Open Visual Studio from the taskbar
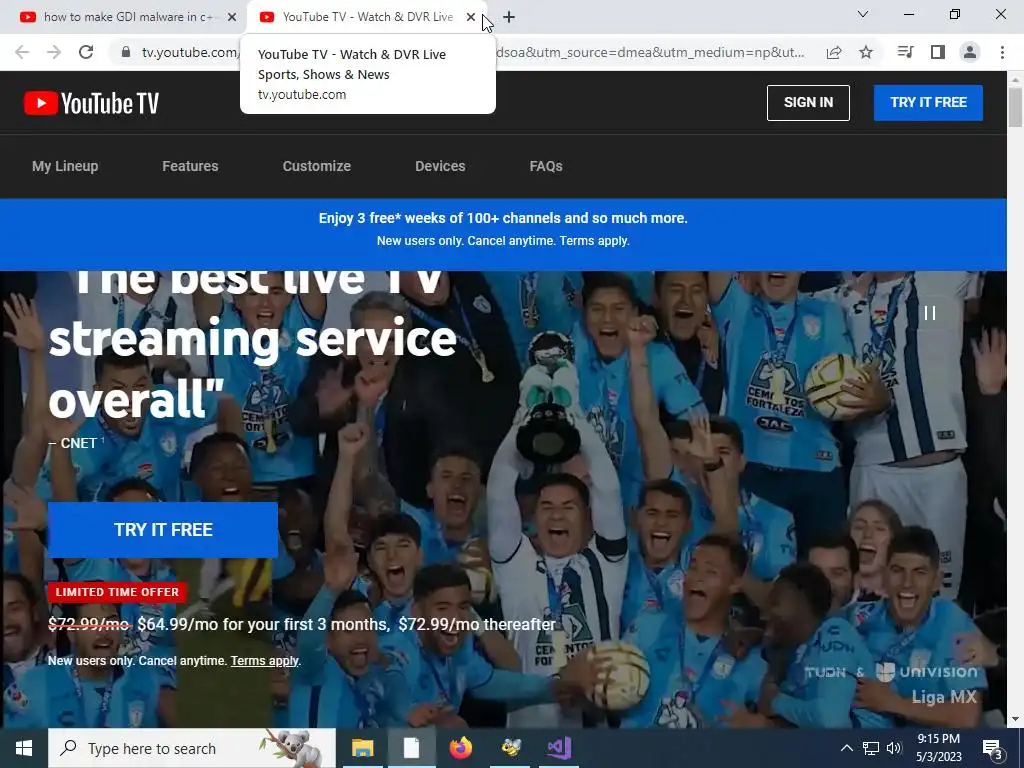Viewport: 1024px width, 768px height. 559,748
